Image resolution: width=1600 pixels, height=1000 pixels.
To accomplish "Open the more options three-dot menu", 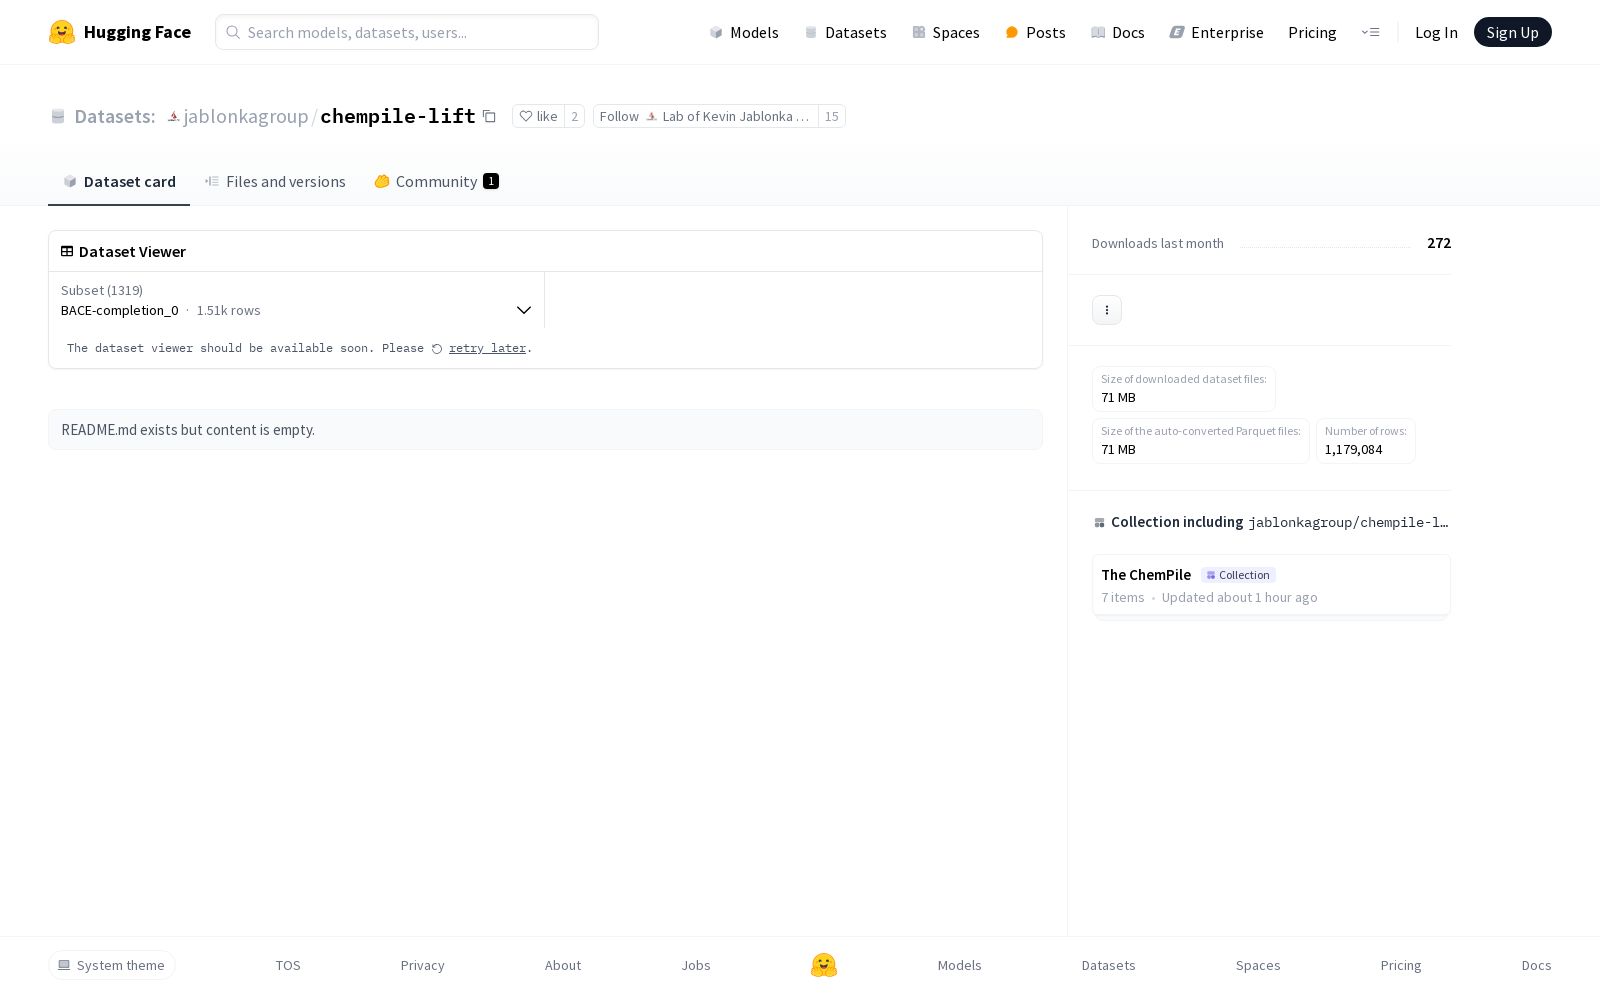I will [x=1107, y=310].
